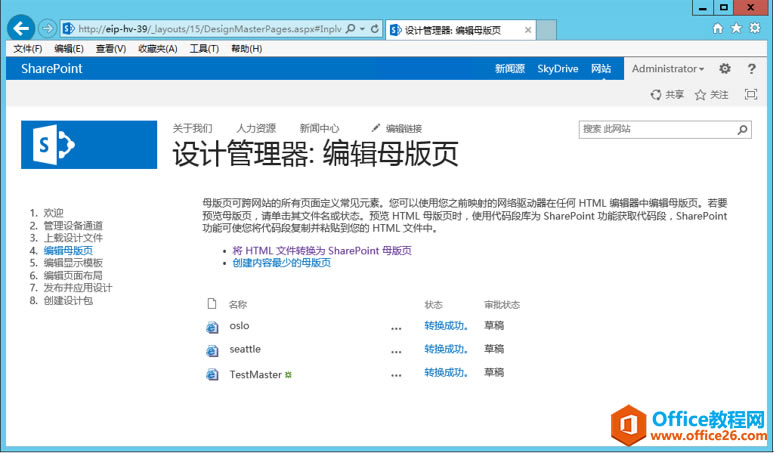Screen dimensions: 774x453
Task: Click 草稿 approval status for oslo
Action: (x=494, y=326)
